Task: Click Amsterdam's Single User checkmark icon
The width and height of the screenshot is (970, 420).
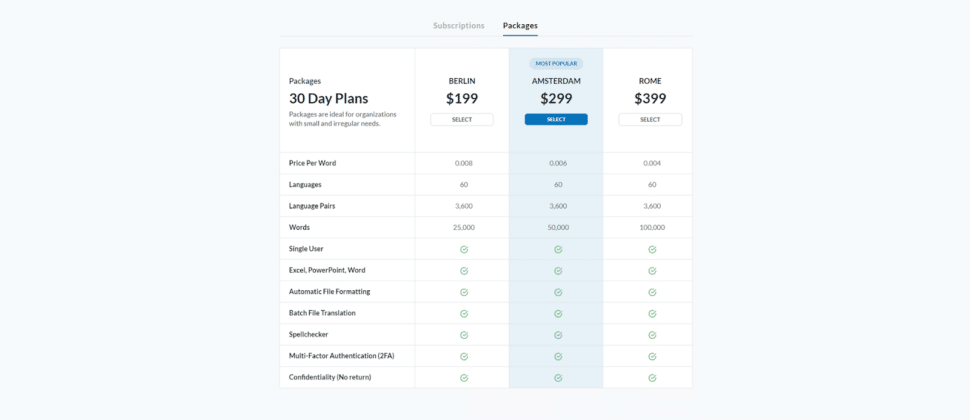Action: click(558, 249)
